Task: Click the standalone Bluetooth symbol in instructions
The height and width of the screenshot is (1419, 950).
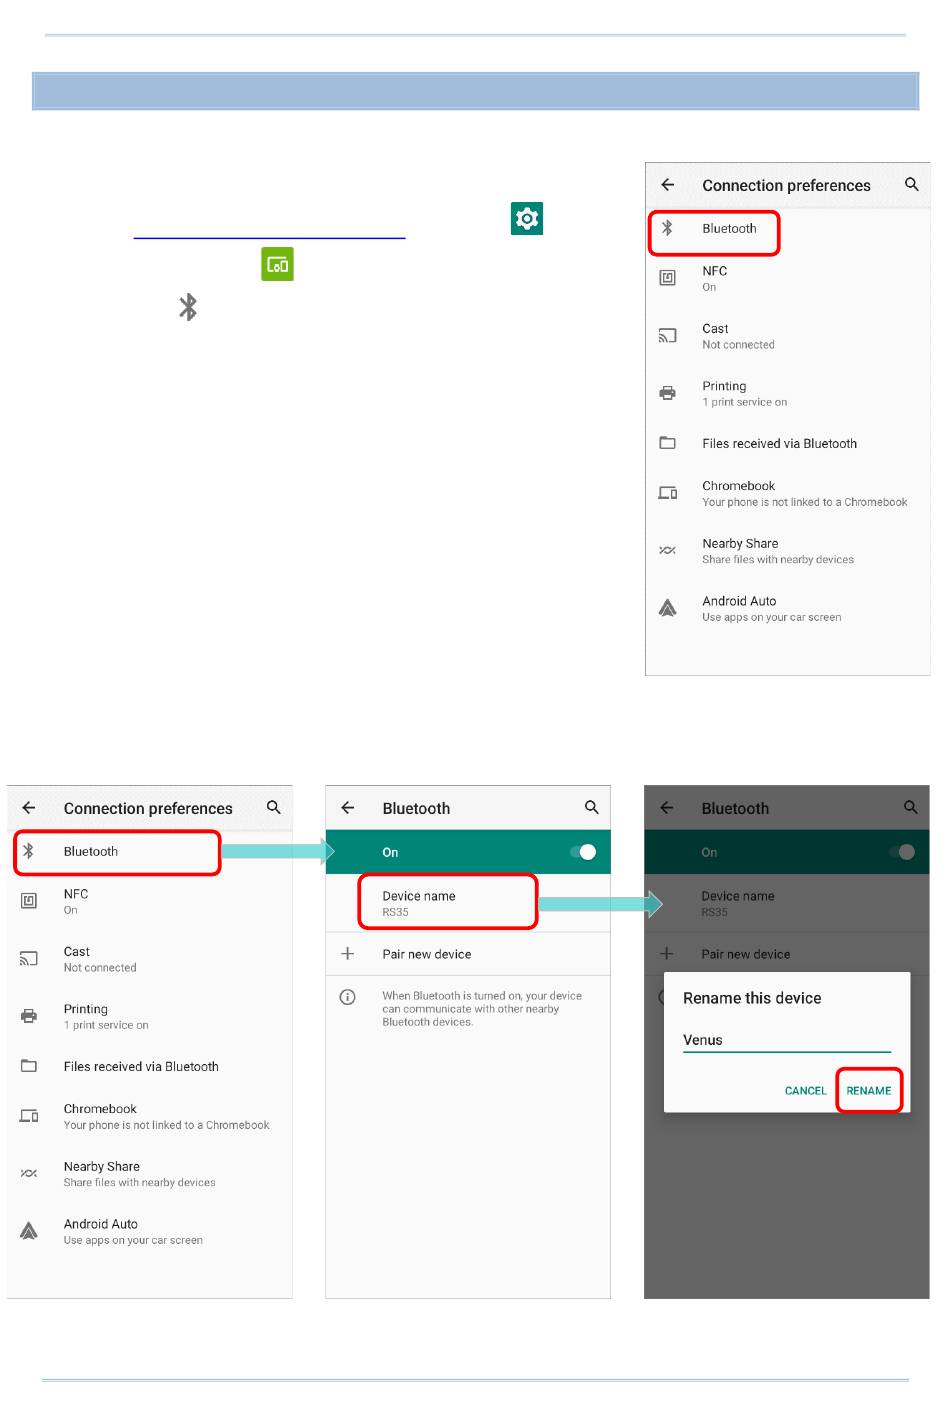Action: 188,307
